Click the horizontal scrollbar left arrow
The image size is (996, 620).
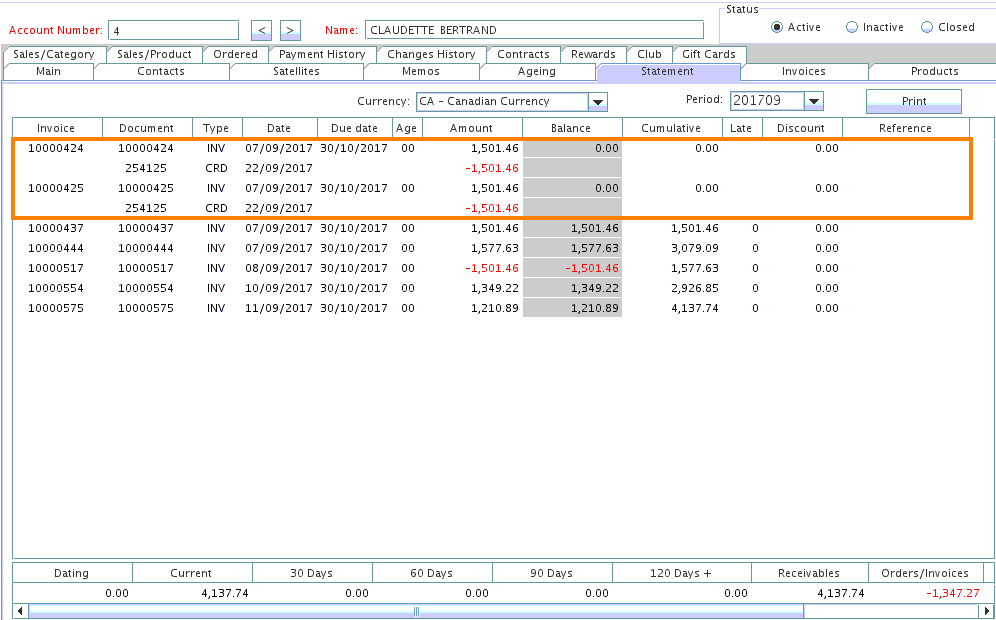tap(21, 610)
